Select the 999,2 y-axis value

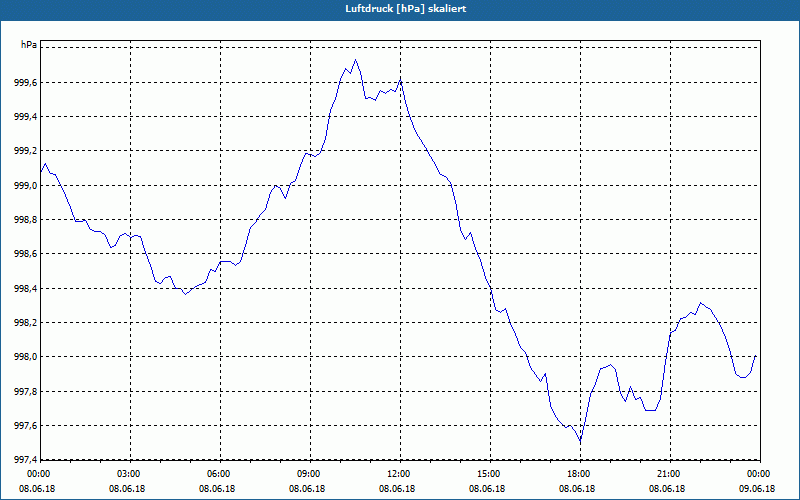pos(25,151)
